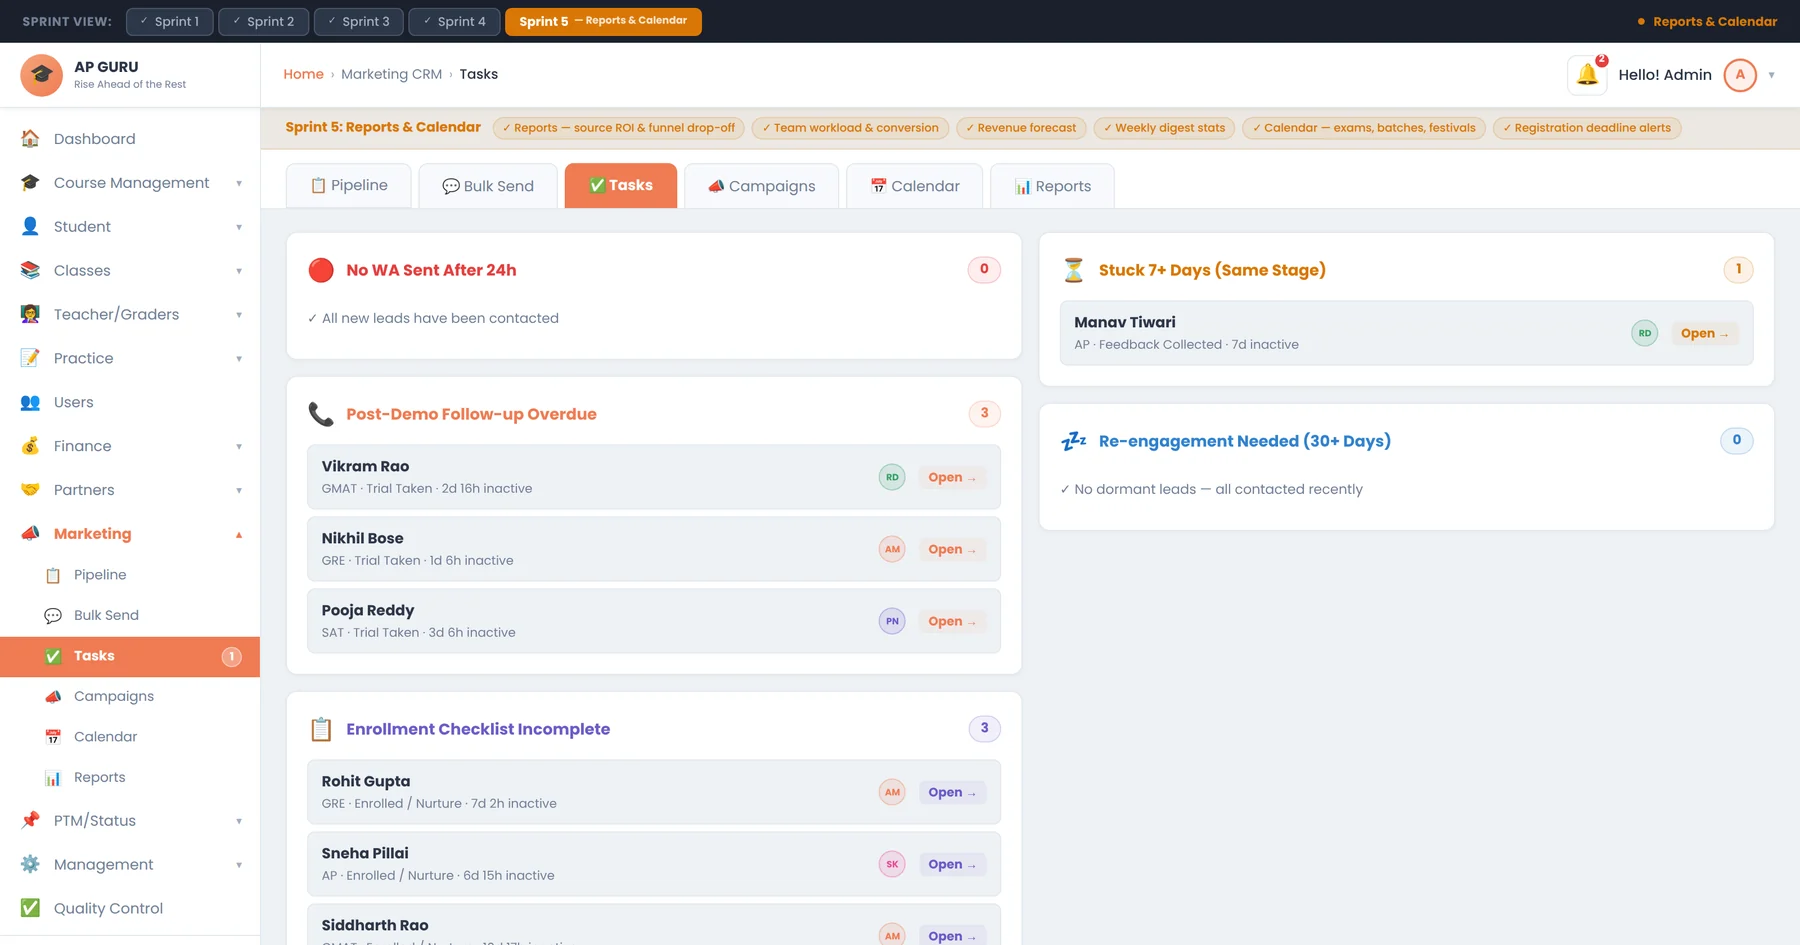Expand the Management submenu arrow
Screen dimensions: 1800x945
click(x=239, y=866)
